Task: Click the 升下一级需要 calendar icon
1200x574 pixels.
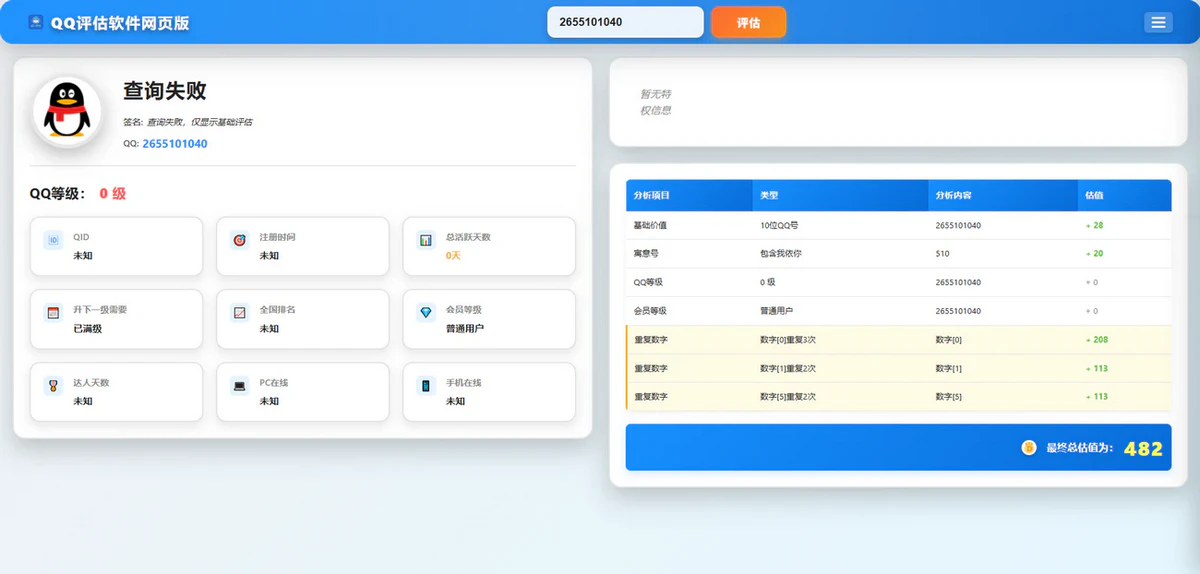Action: [x=53, y=313]
